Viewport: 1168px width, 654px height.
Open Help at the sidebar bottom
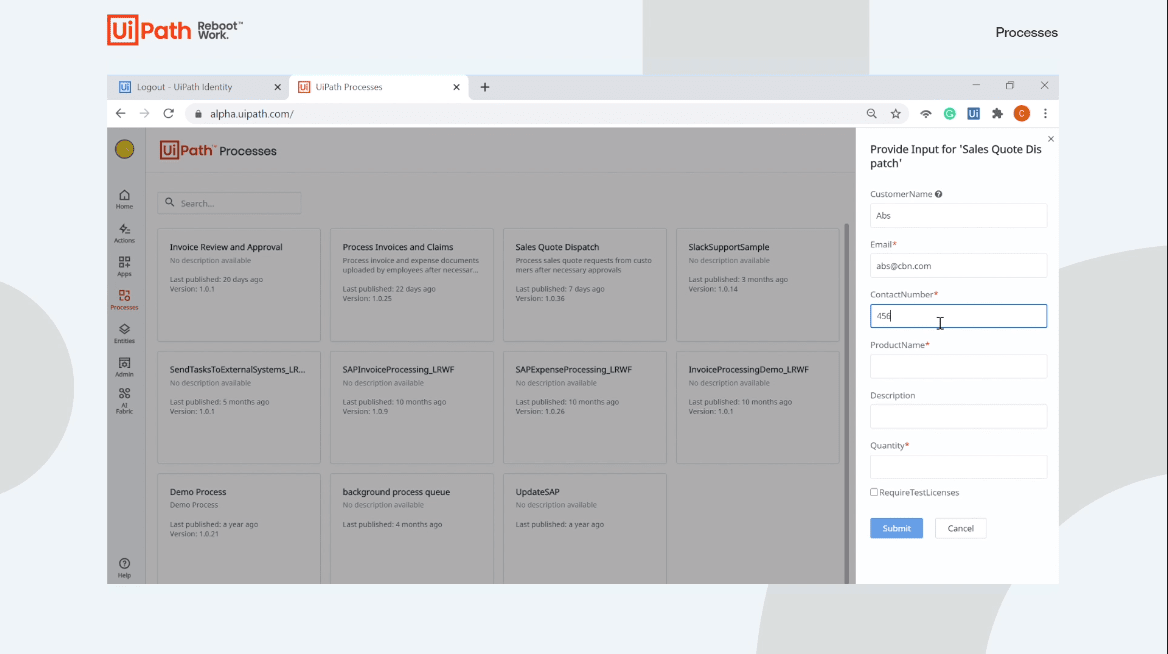point(124,567)
